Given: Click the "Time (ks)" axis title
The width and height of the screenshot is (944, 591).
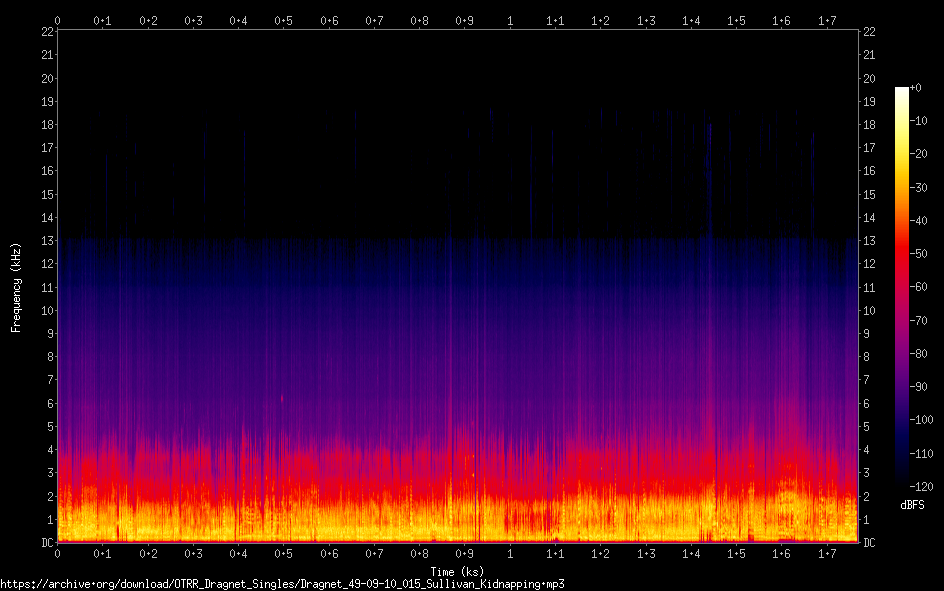Looking at the screenshot, I should (458, 569).
